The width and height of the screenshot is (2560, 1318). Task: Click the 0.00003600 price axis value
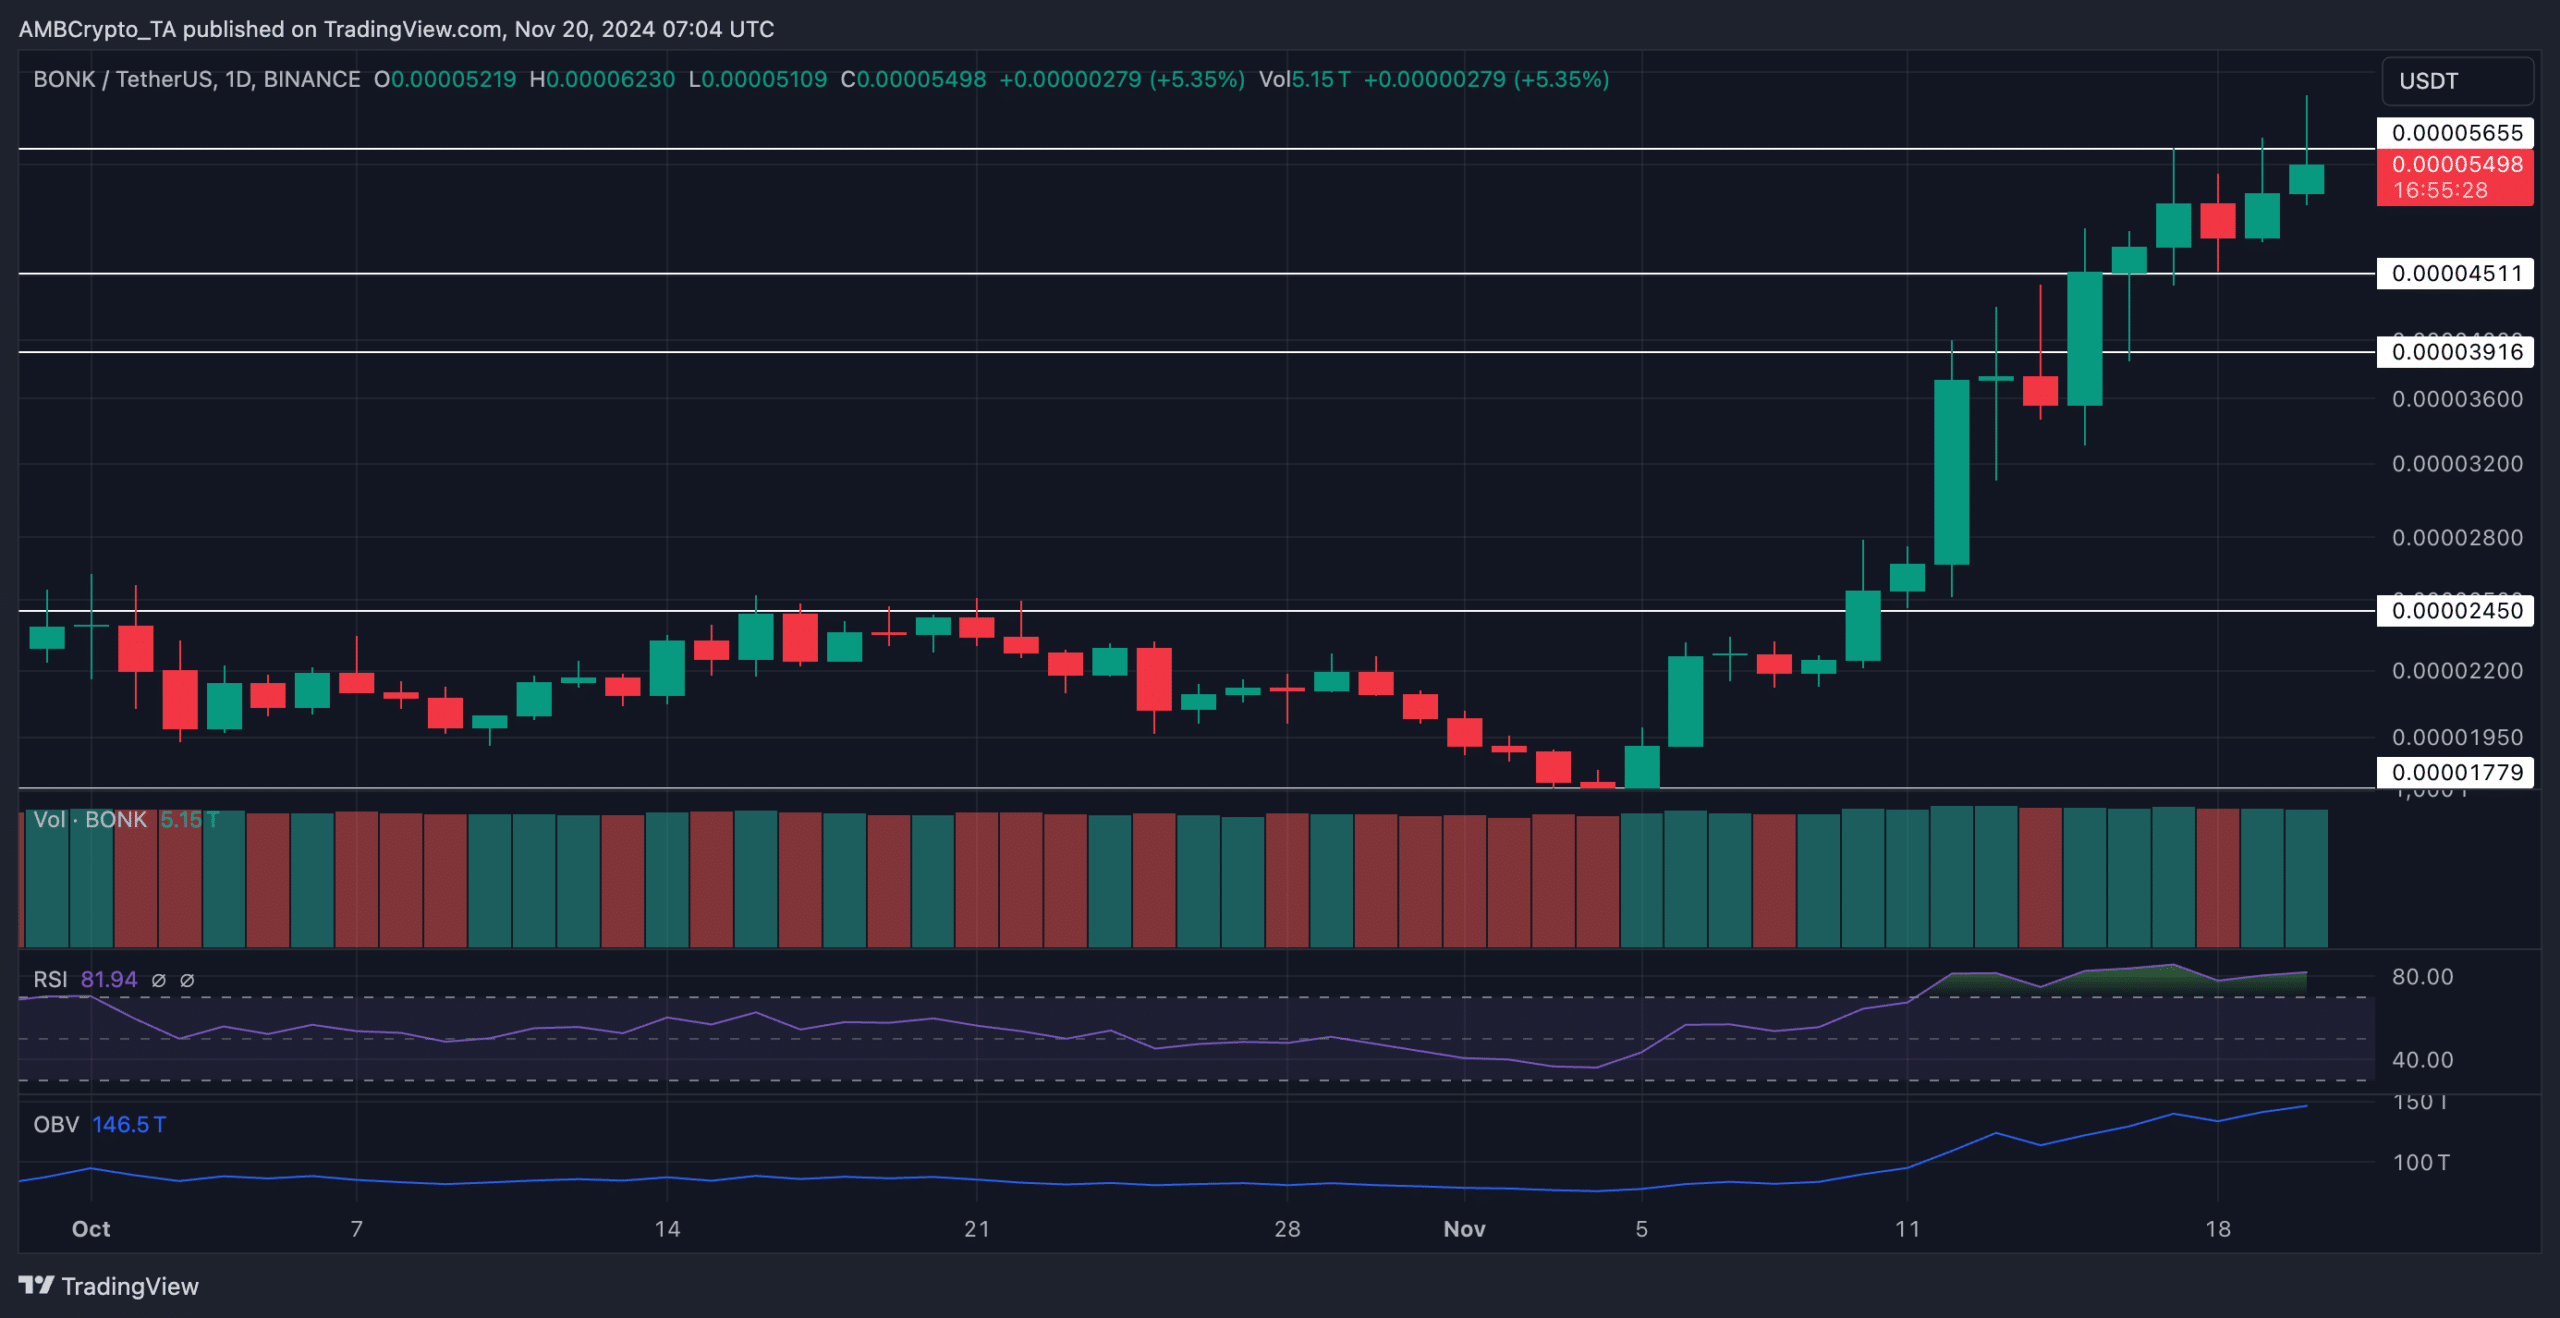(x=2457, y=399)
